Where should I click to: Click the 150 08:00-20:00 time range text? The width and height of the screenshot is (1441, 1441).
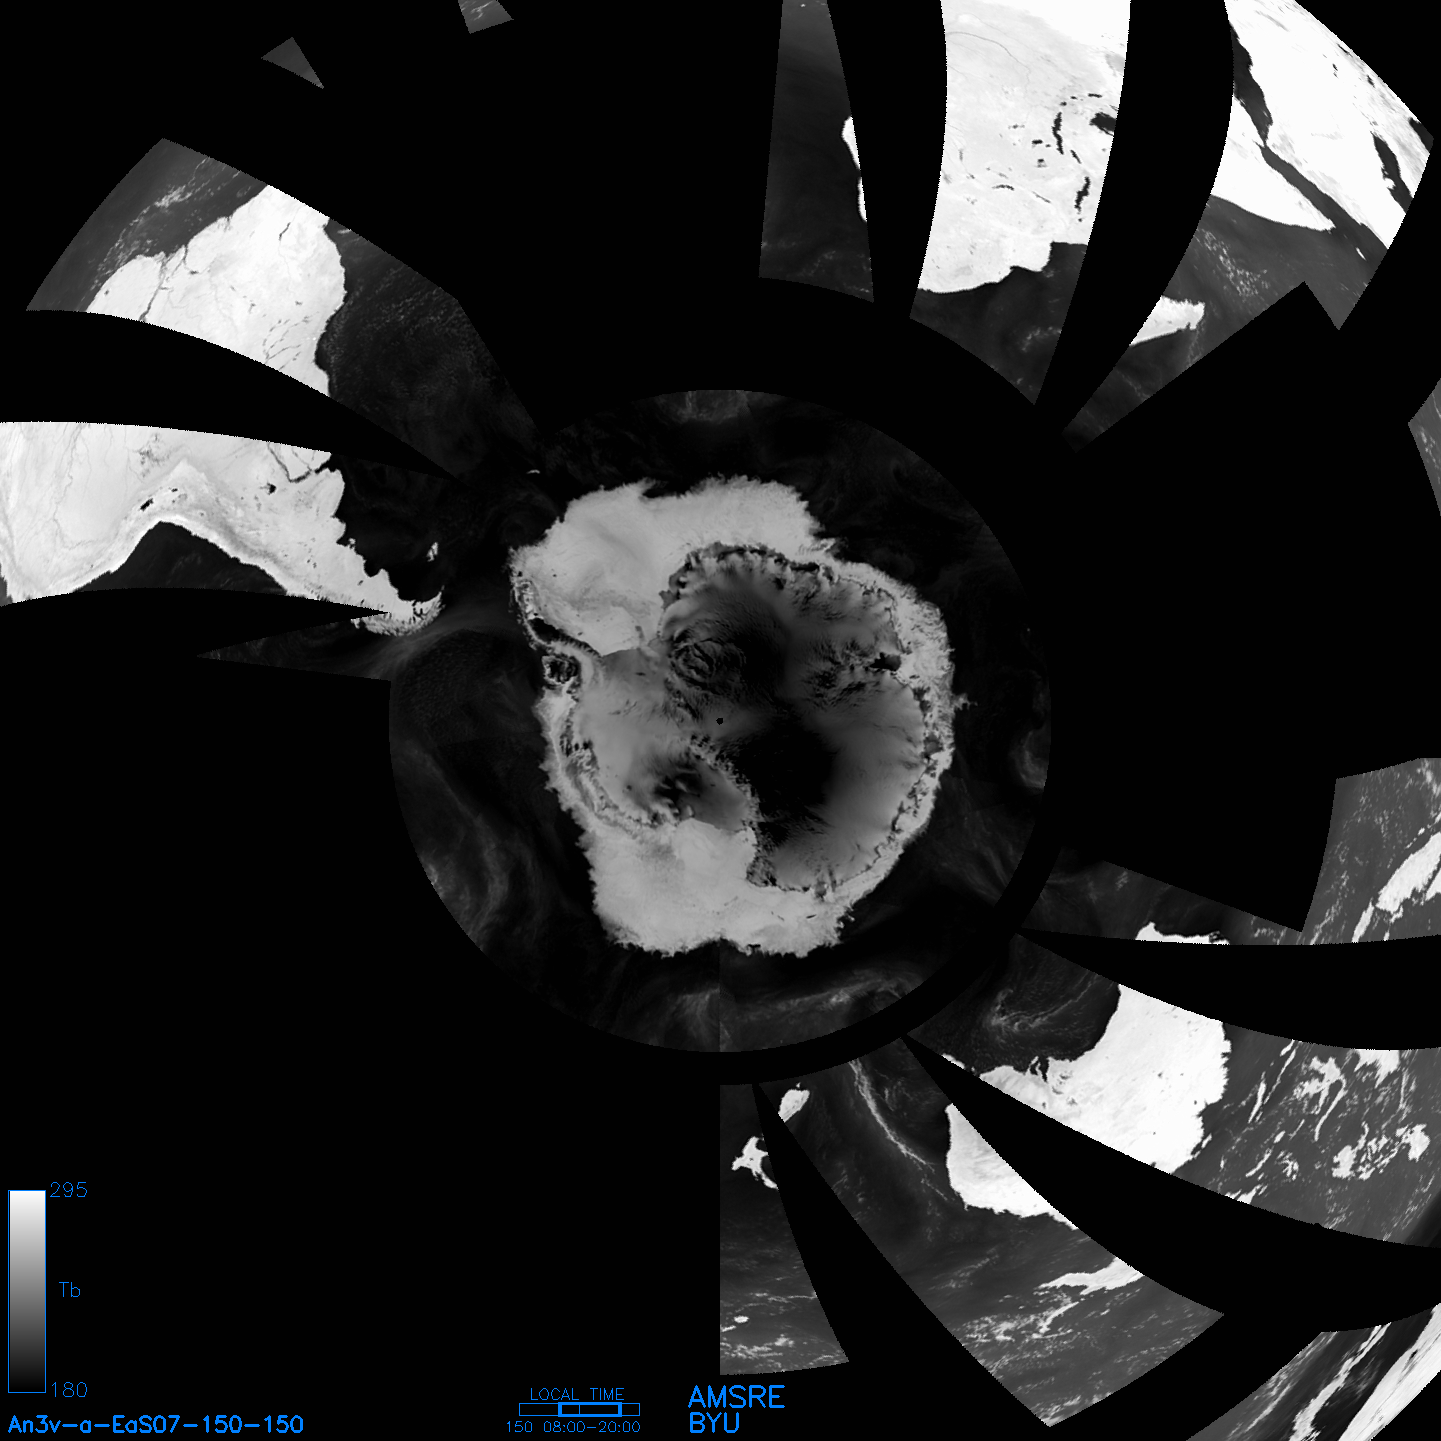[573, 1427]
